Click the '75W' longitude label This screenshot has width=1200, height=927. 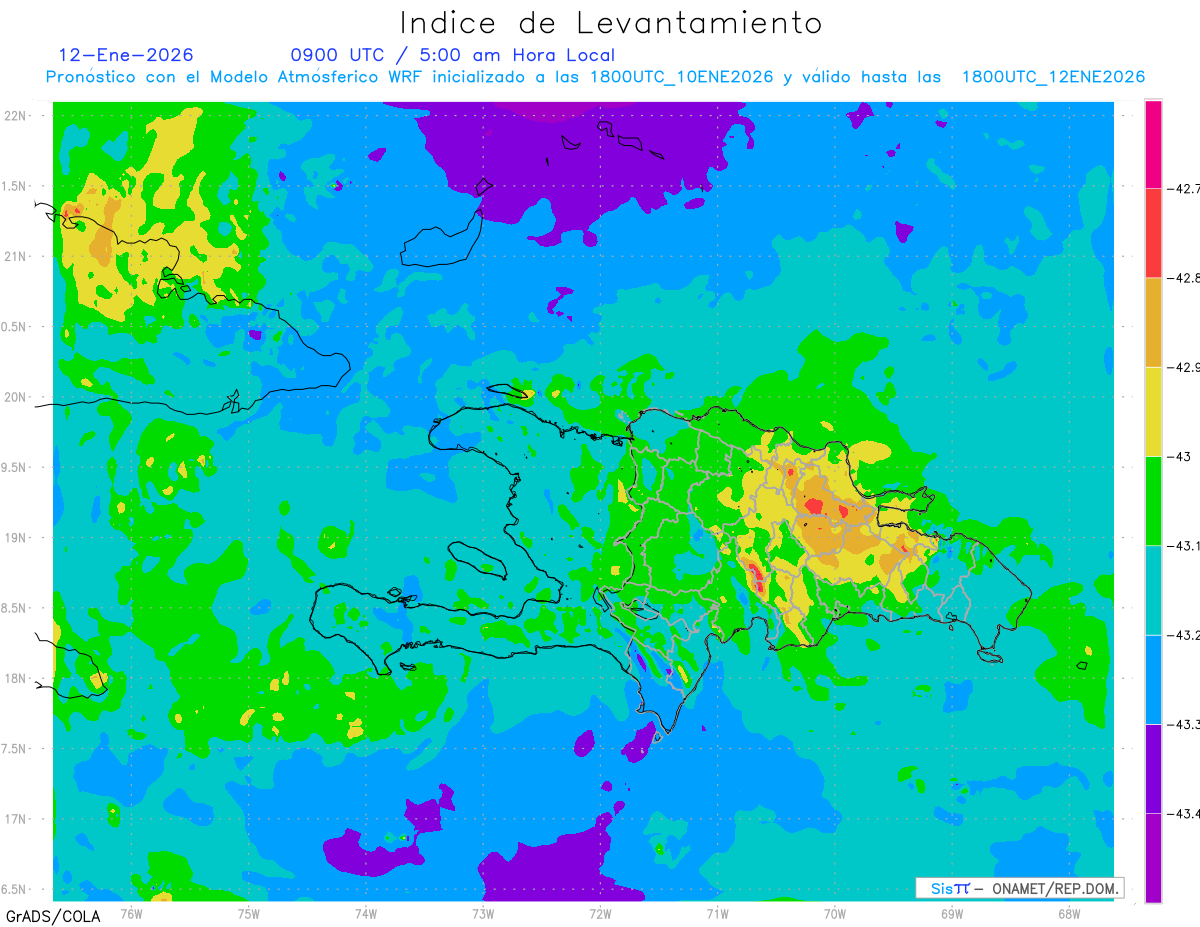coord(249,912)
